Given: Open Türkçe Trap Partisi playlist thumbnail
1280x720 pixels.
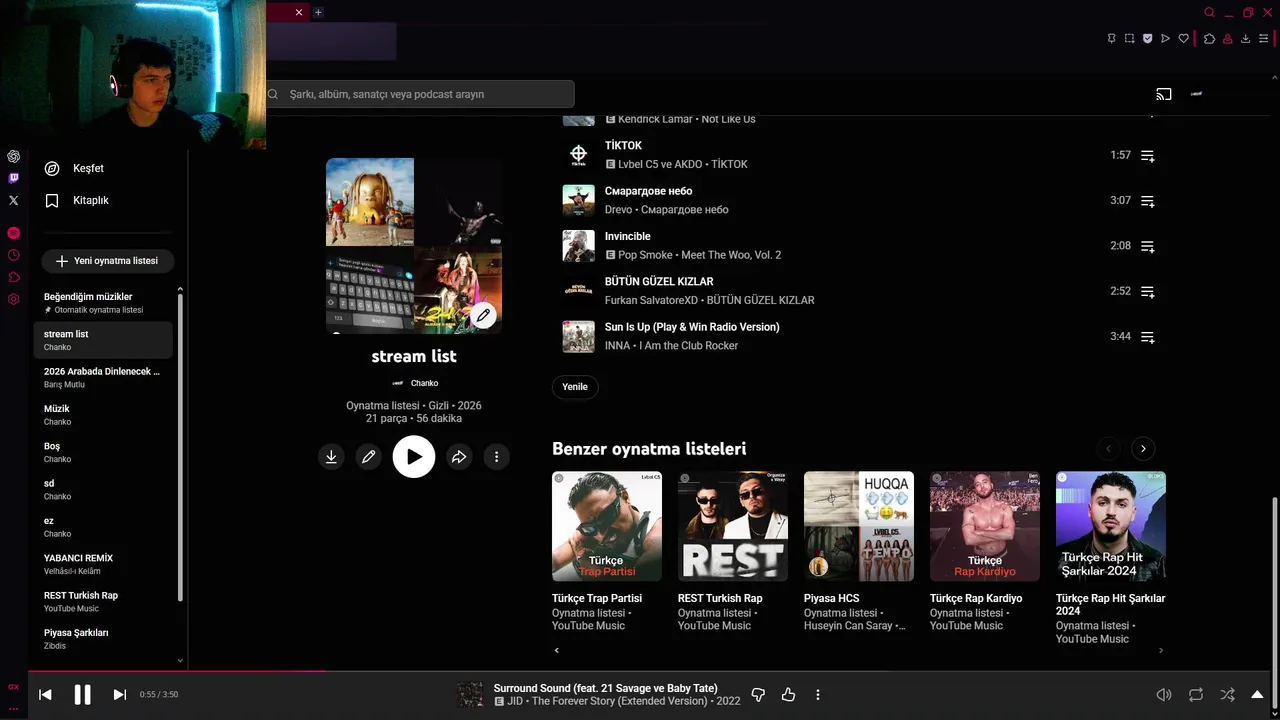Looking at the screenshot, I should click(607, 526).
